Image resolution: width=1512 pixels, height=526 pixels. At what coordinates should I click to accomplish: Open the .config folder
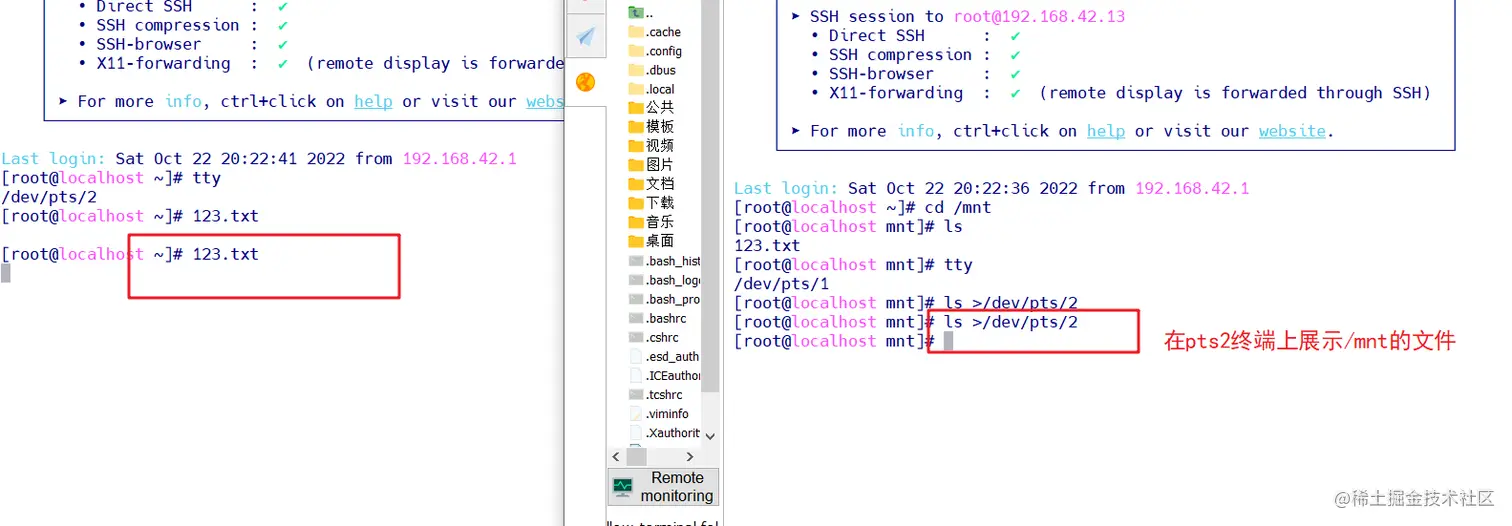655,51
